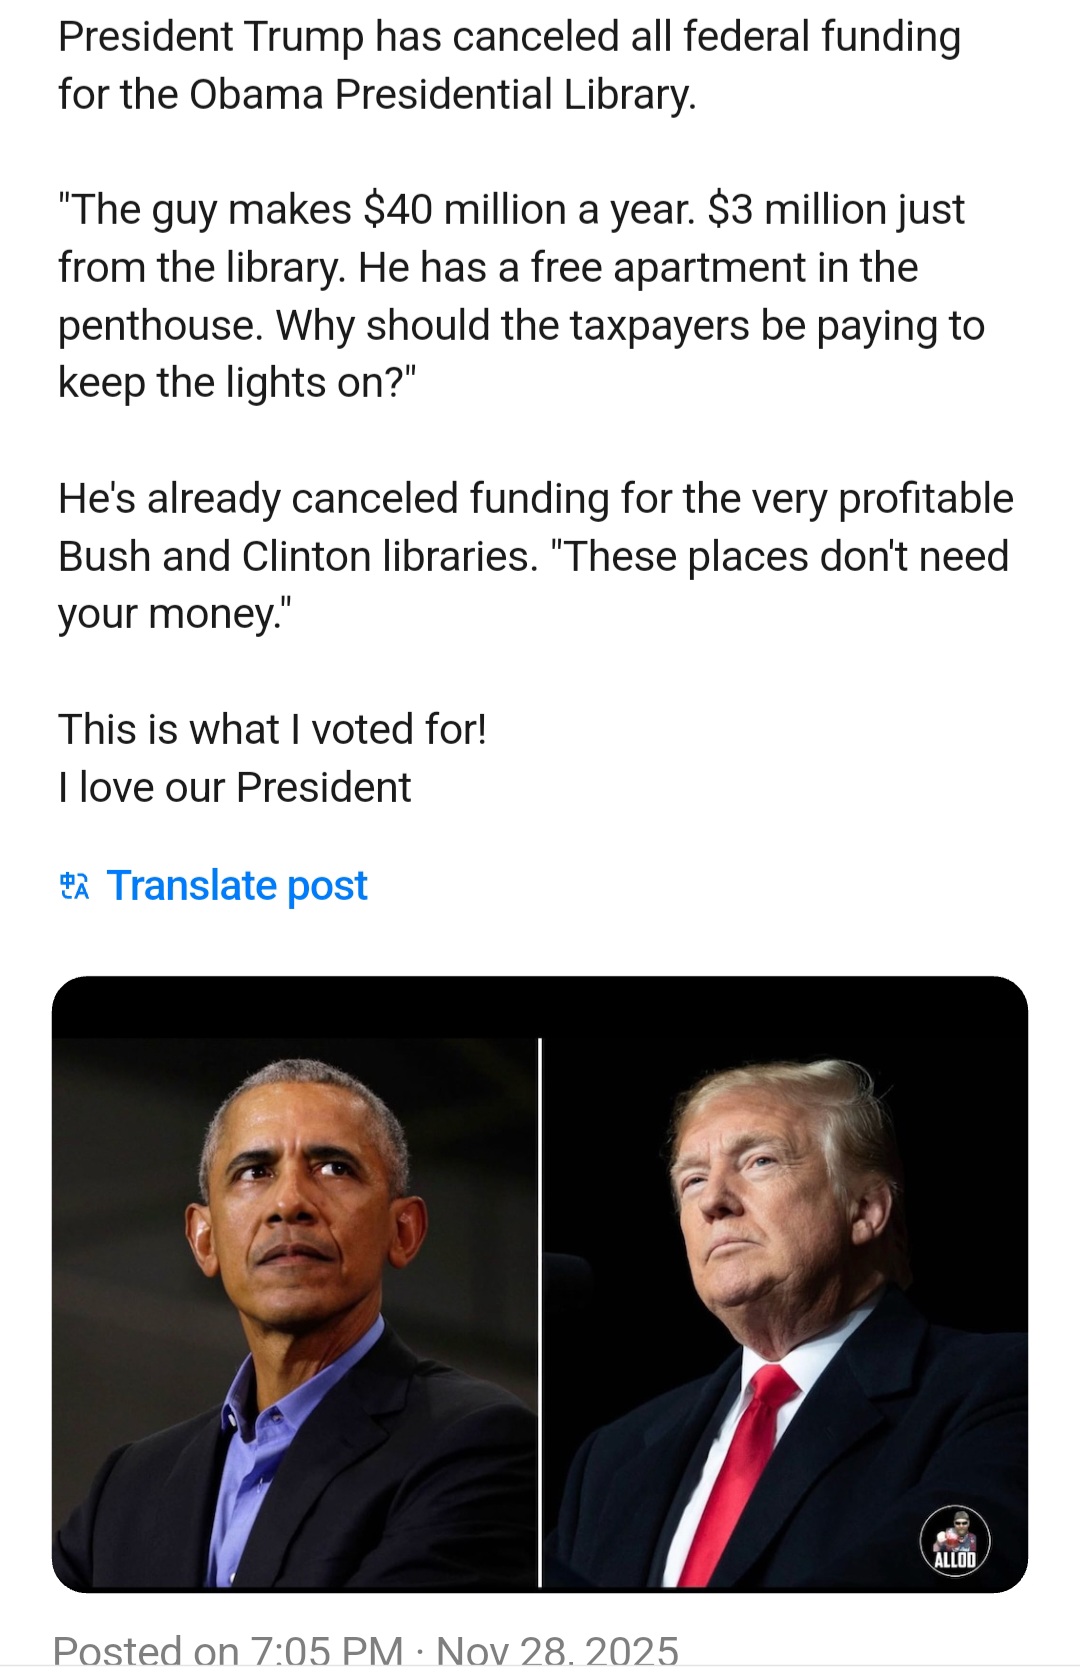Image resolution: width=1080 pixels, height=1677 pixels.
Task: Click the "These places don't need your money" quote
Action: [787, 557]
